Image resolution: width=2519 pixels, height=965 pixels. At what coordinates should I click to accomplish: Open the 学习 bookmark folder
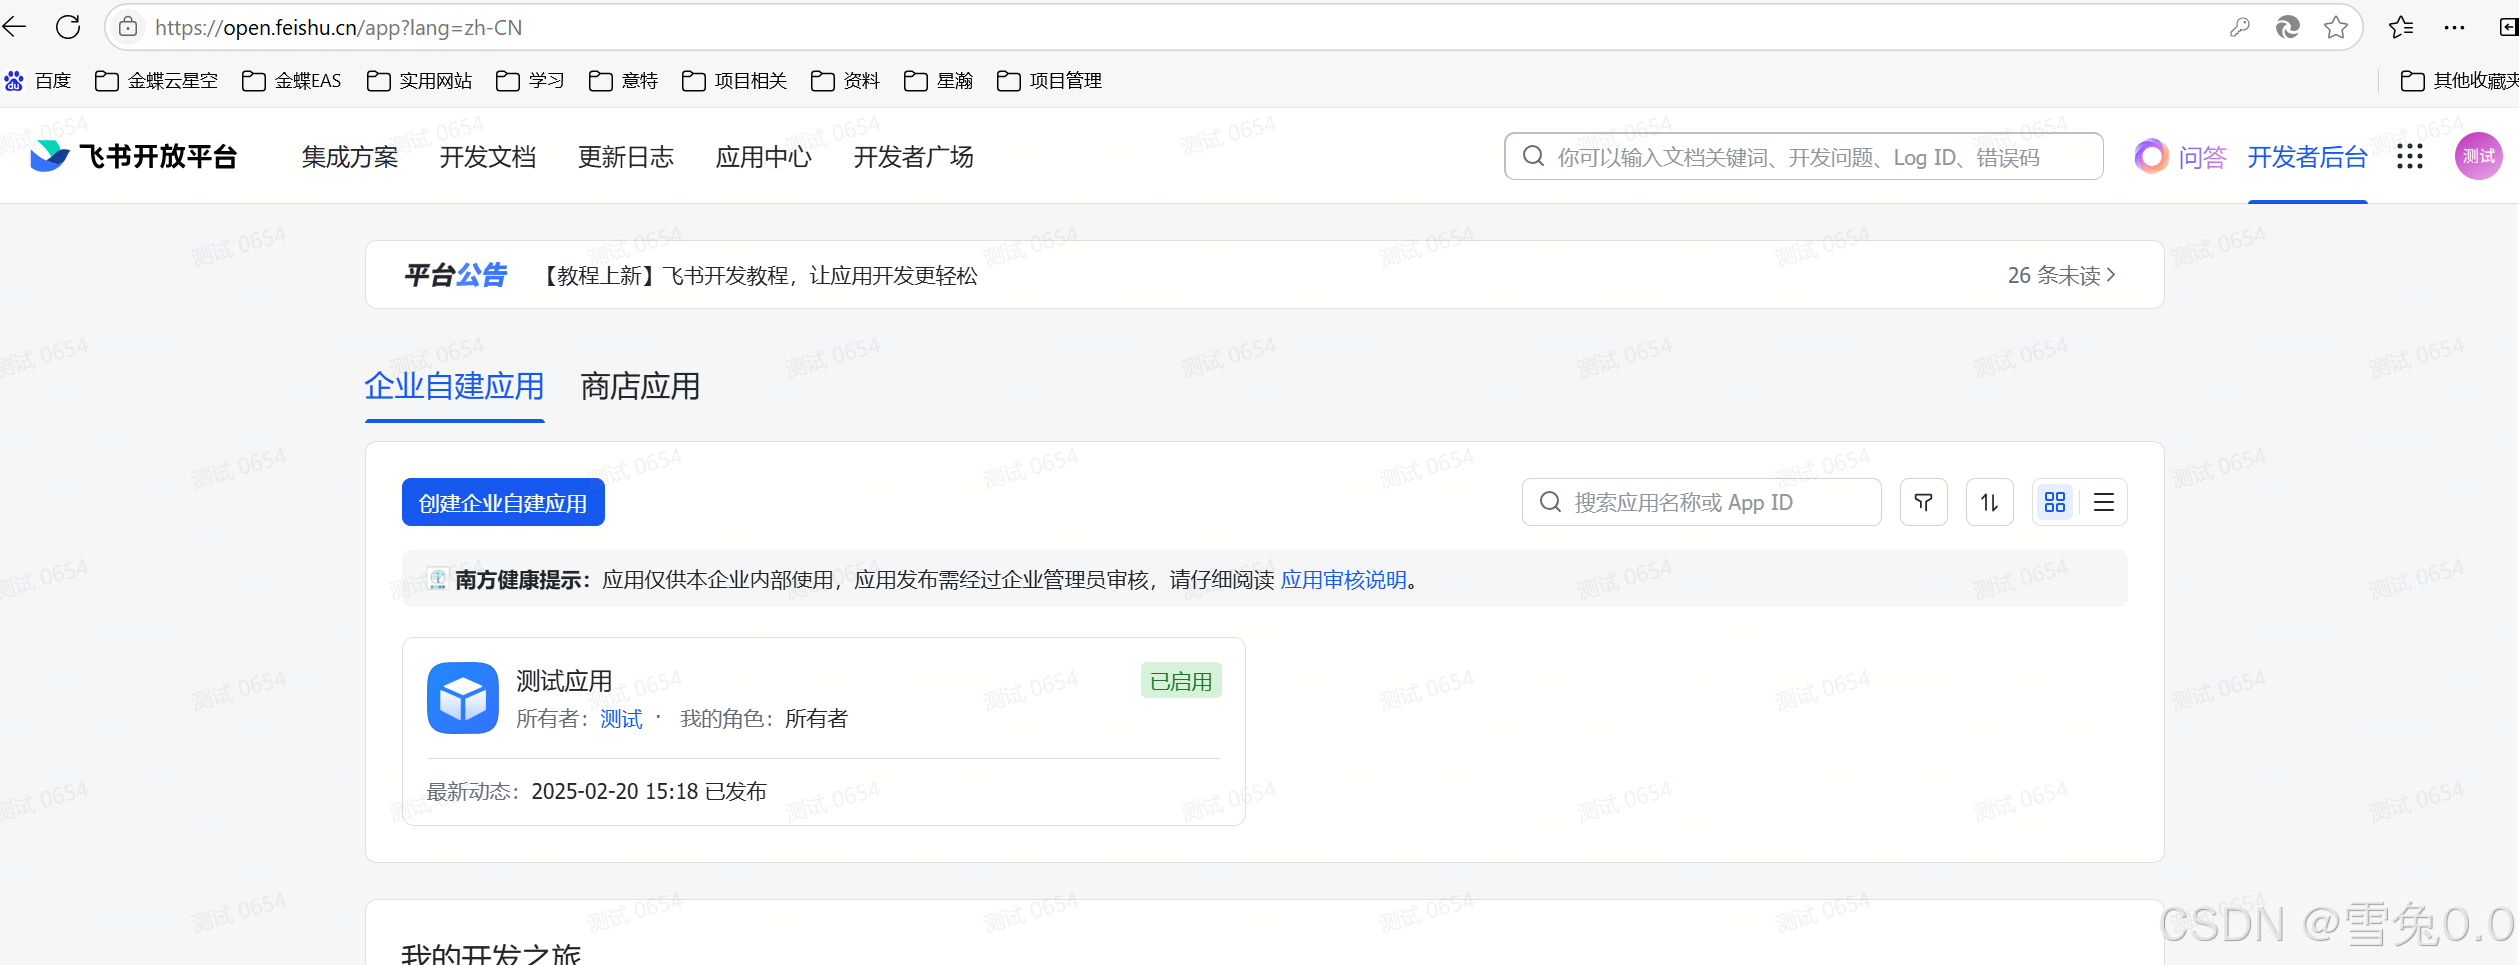530,81
